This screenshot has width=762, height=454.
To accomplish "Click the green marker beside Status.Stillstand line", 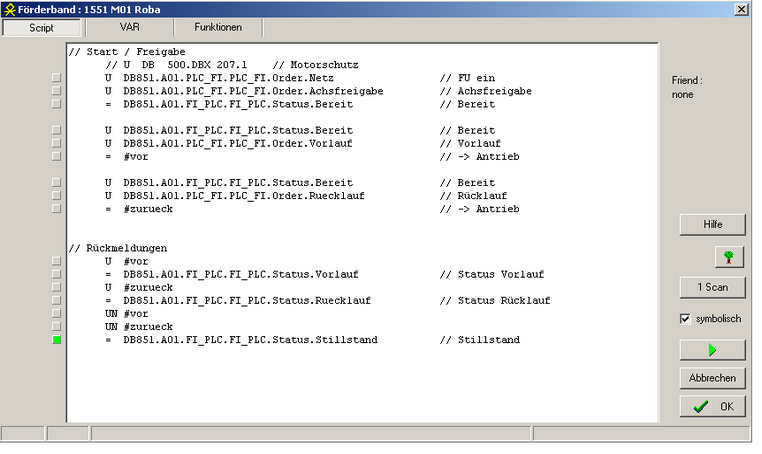I will tap(57, 340).
